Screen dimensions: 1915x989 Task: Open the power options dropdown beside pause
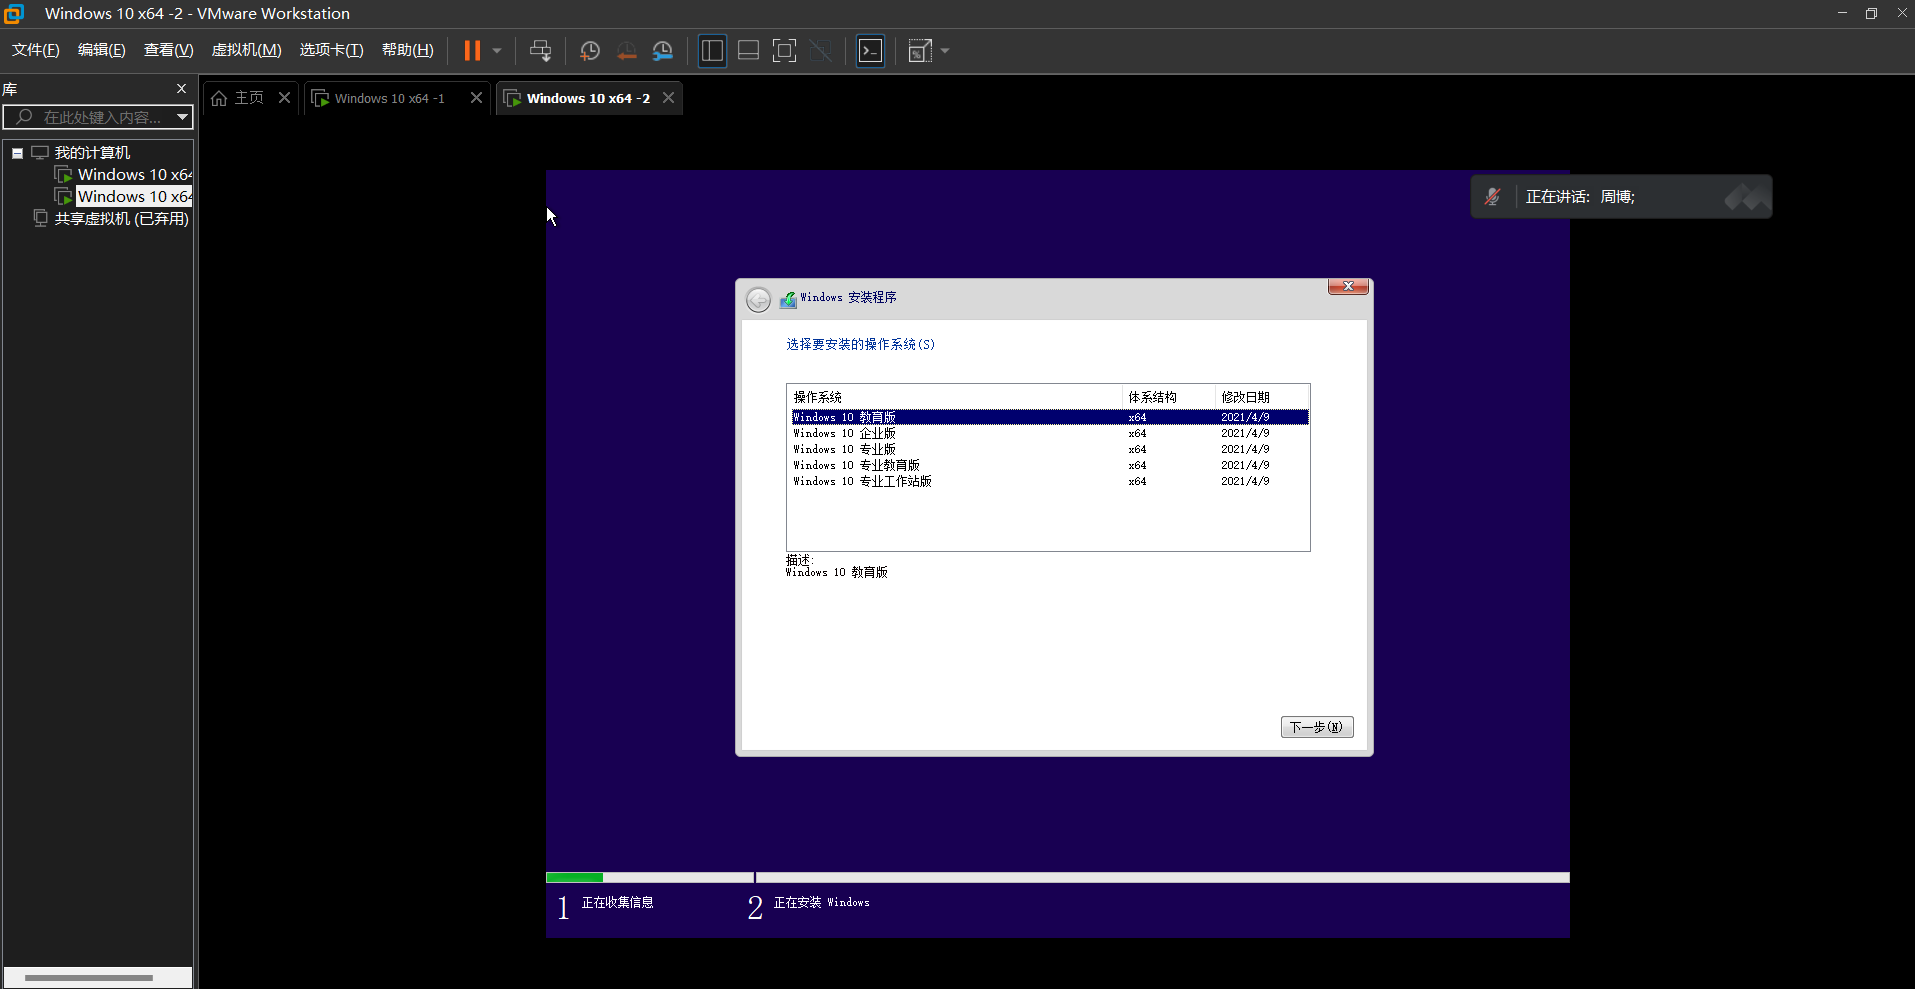click(497, 51)
